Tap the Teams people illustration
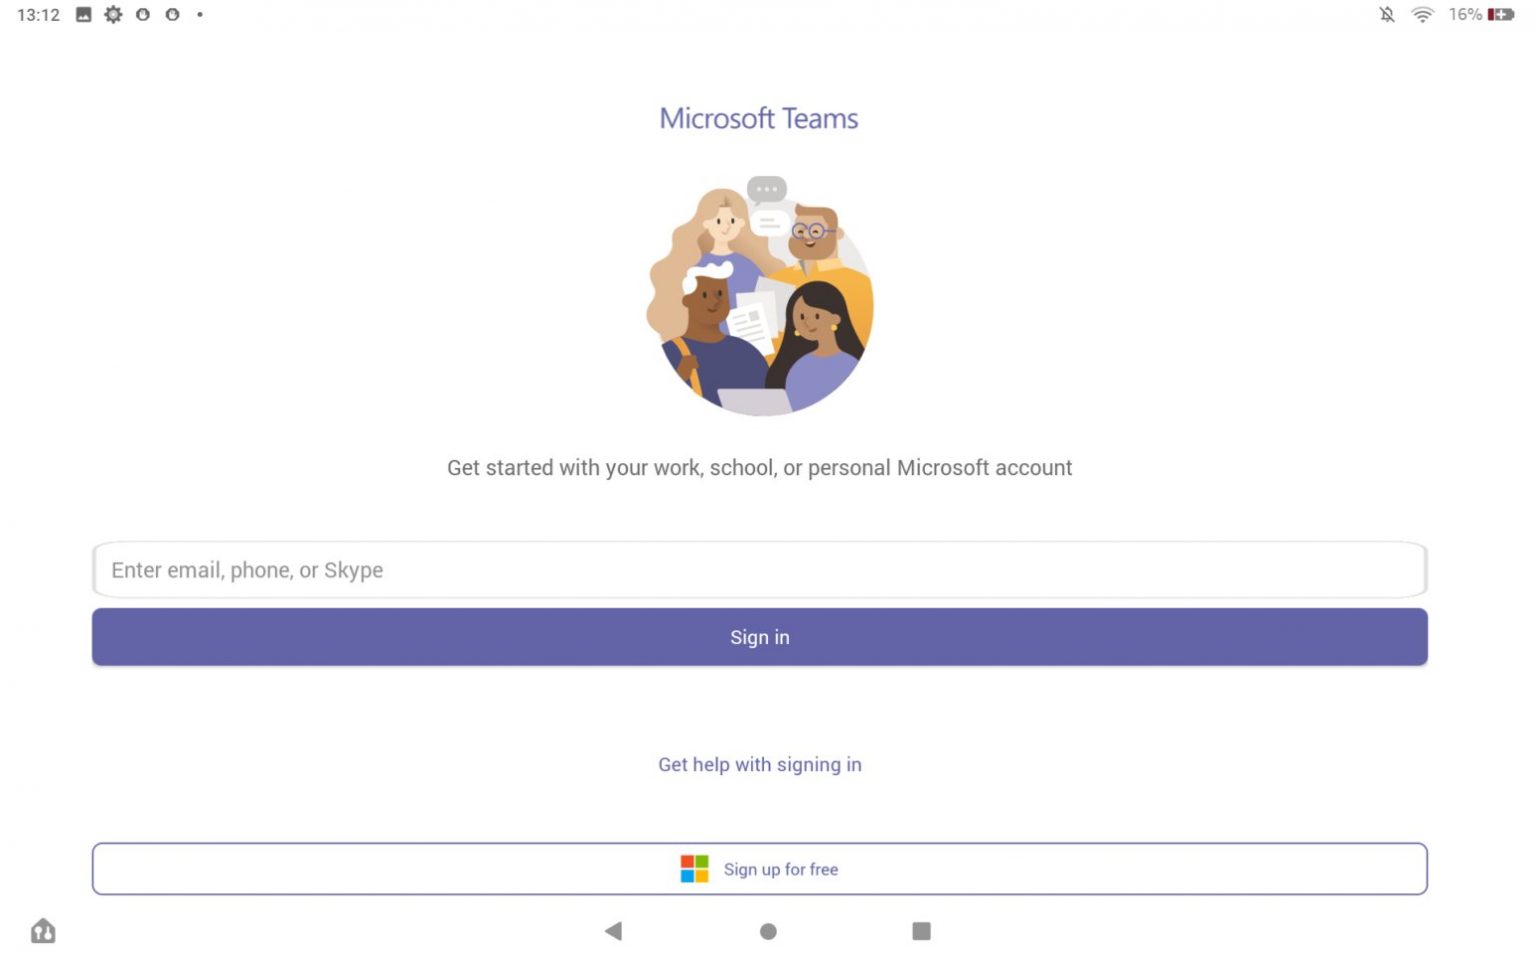 (759, 295)
